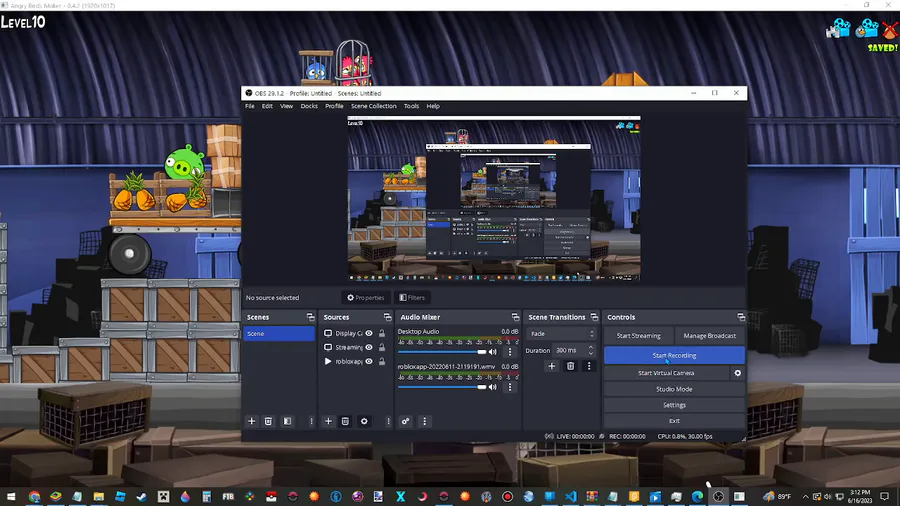This screenshot has height=506, width=900.
Task: Open the View menu
Action: [x=286, y=106]
